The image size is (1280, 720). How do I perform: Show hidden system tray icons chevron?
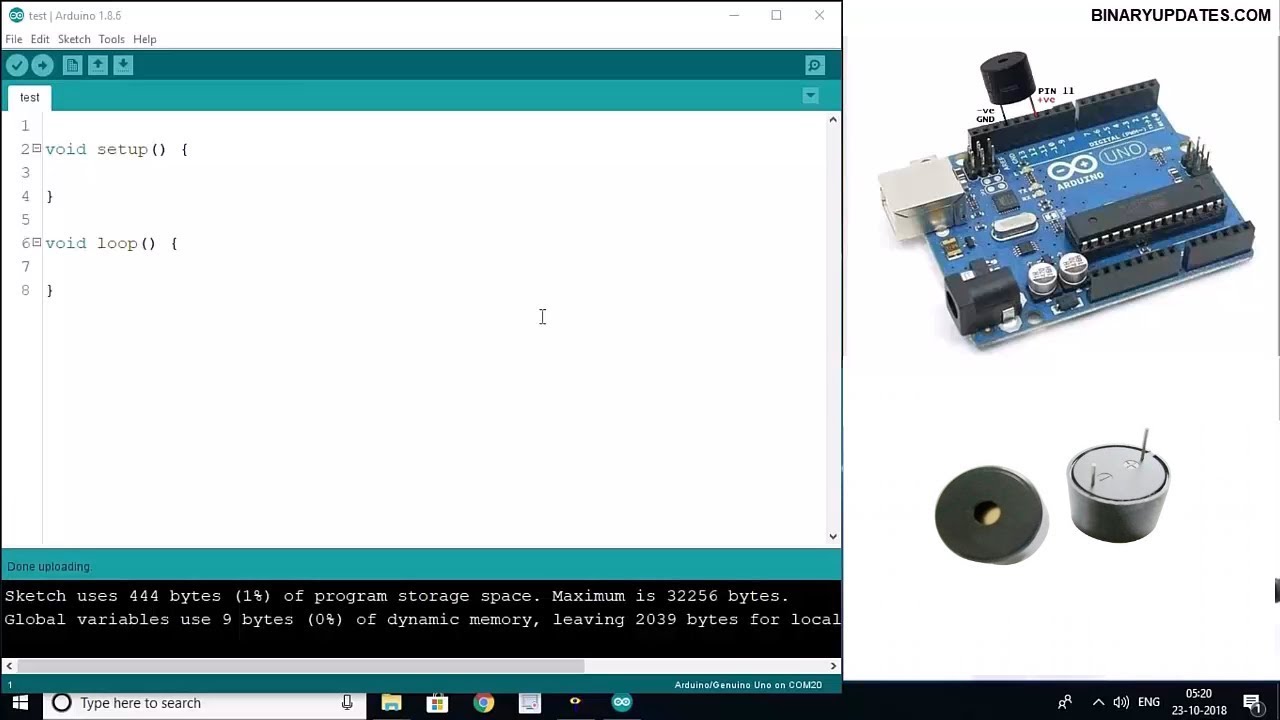coord(1098,703)
